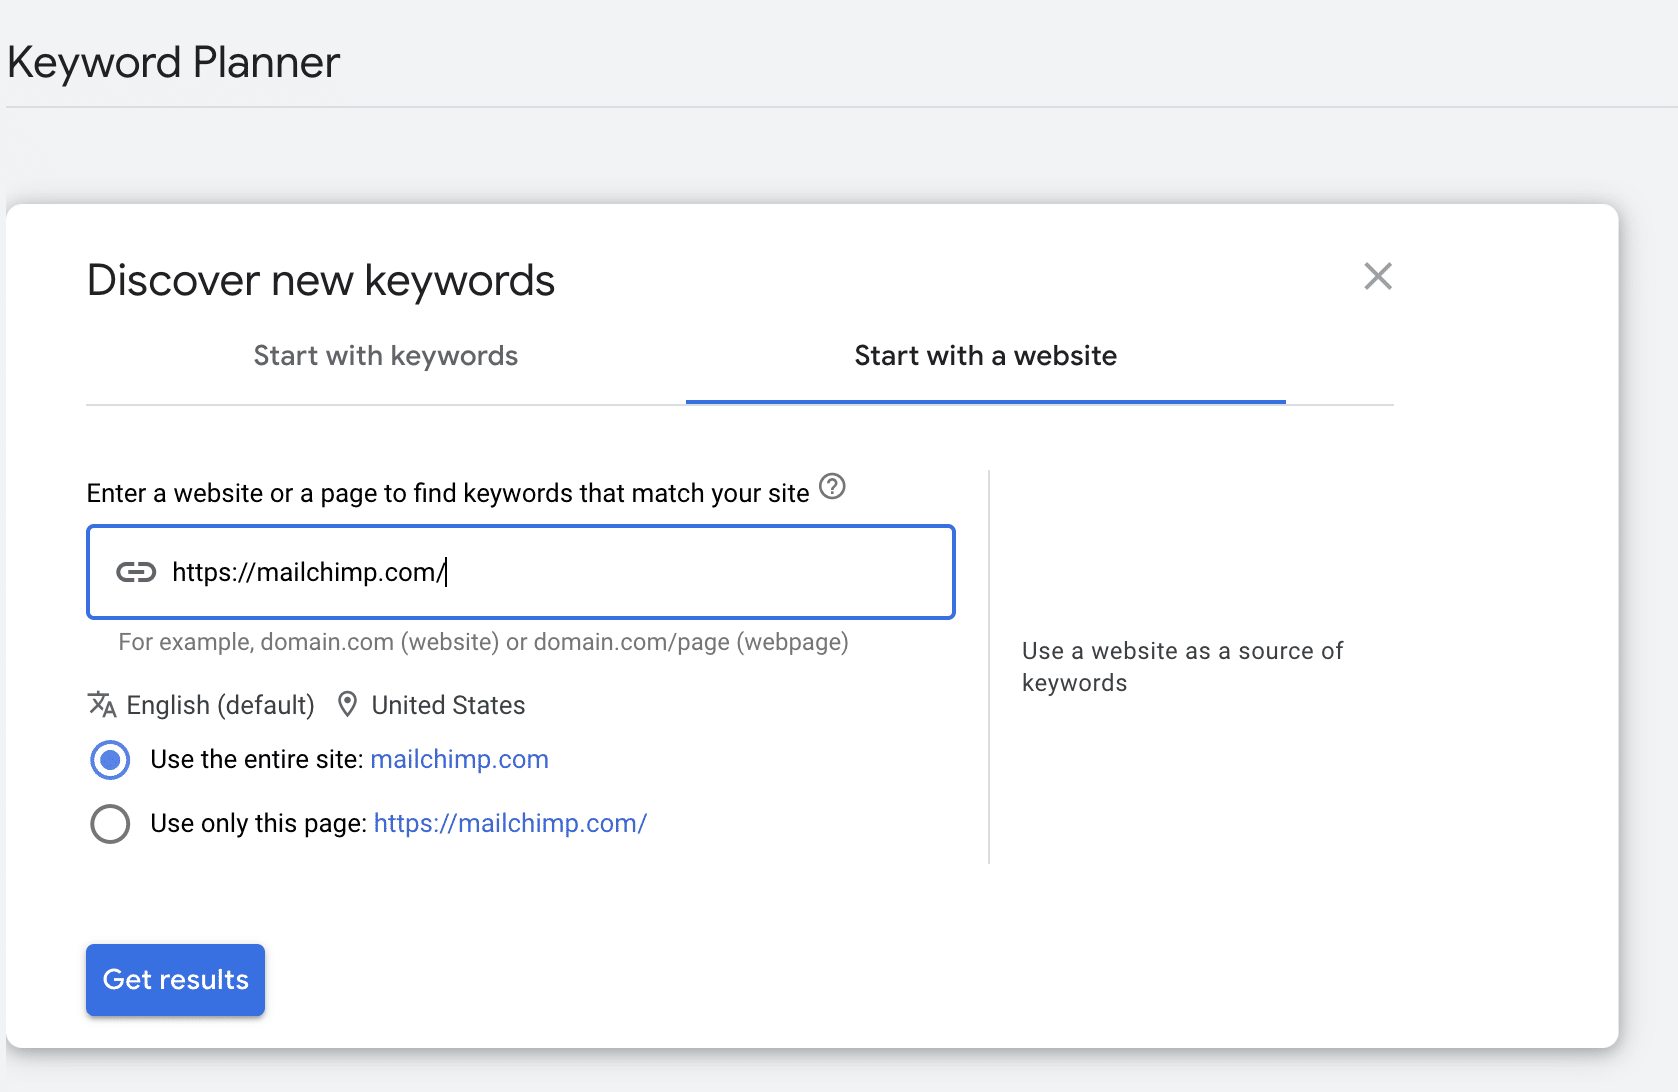Select Use only this page radio button

click(110, 824)
